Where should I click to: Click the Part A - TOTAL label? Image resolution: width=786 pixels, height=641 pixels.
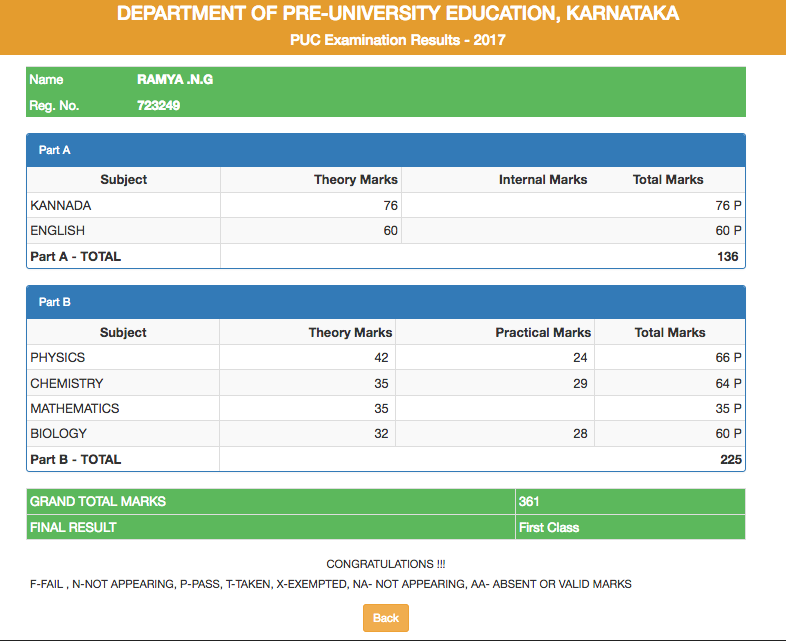76,257
